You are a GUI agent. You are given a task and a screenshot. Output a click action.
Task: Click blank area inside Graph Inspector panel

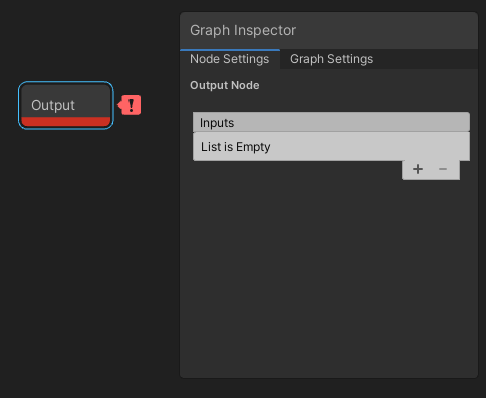329,277
